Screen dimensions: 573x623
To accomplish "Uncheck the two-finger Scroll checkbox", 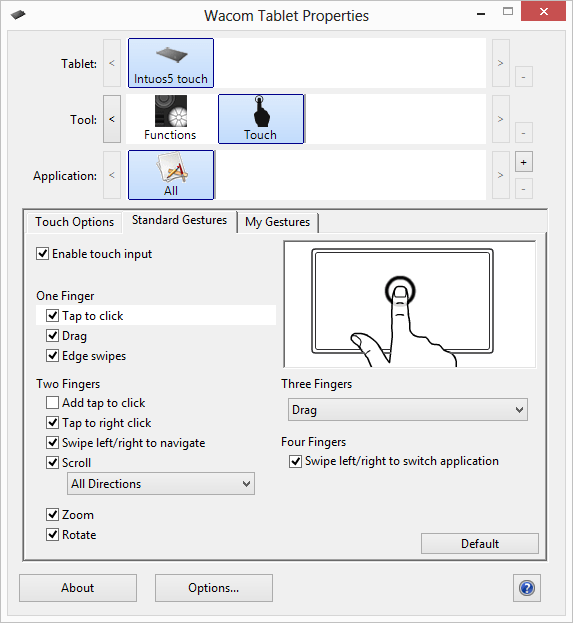I will tap(52, 462).
